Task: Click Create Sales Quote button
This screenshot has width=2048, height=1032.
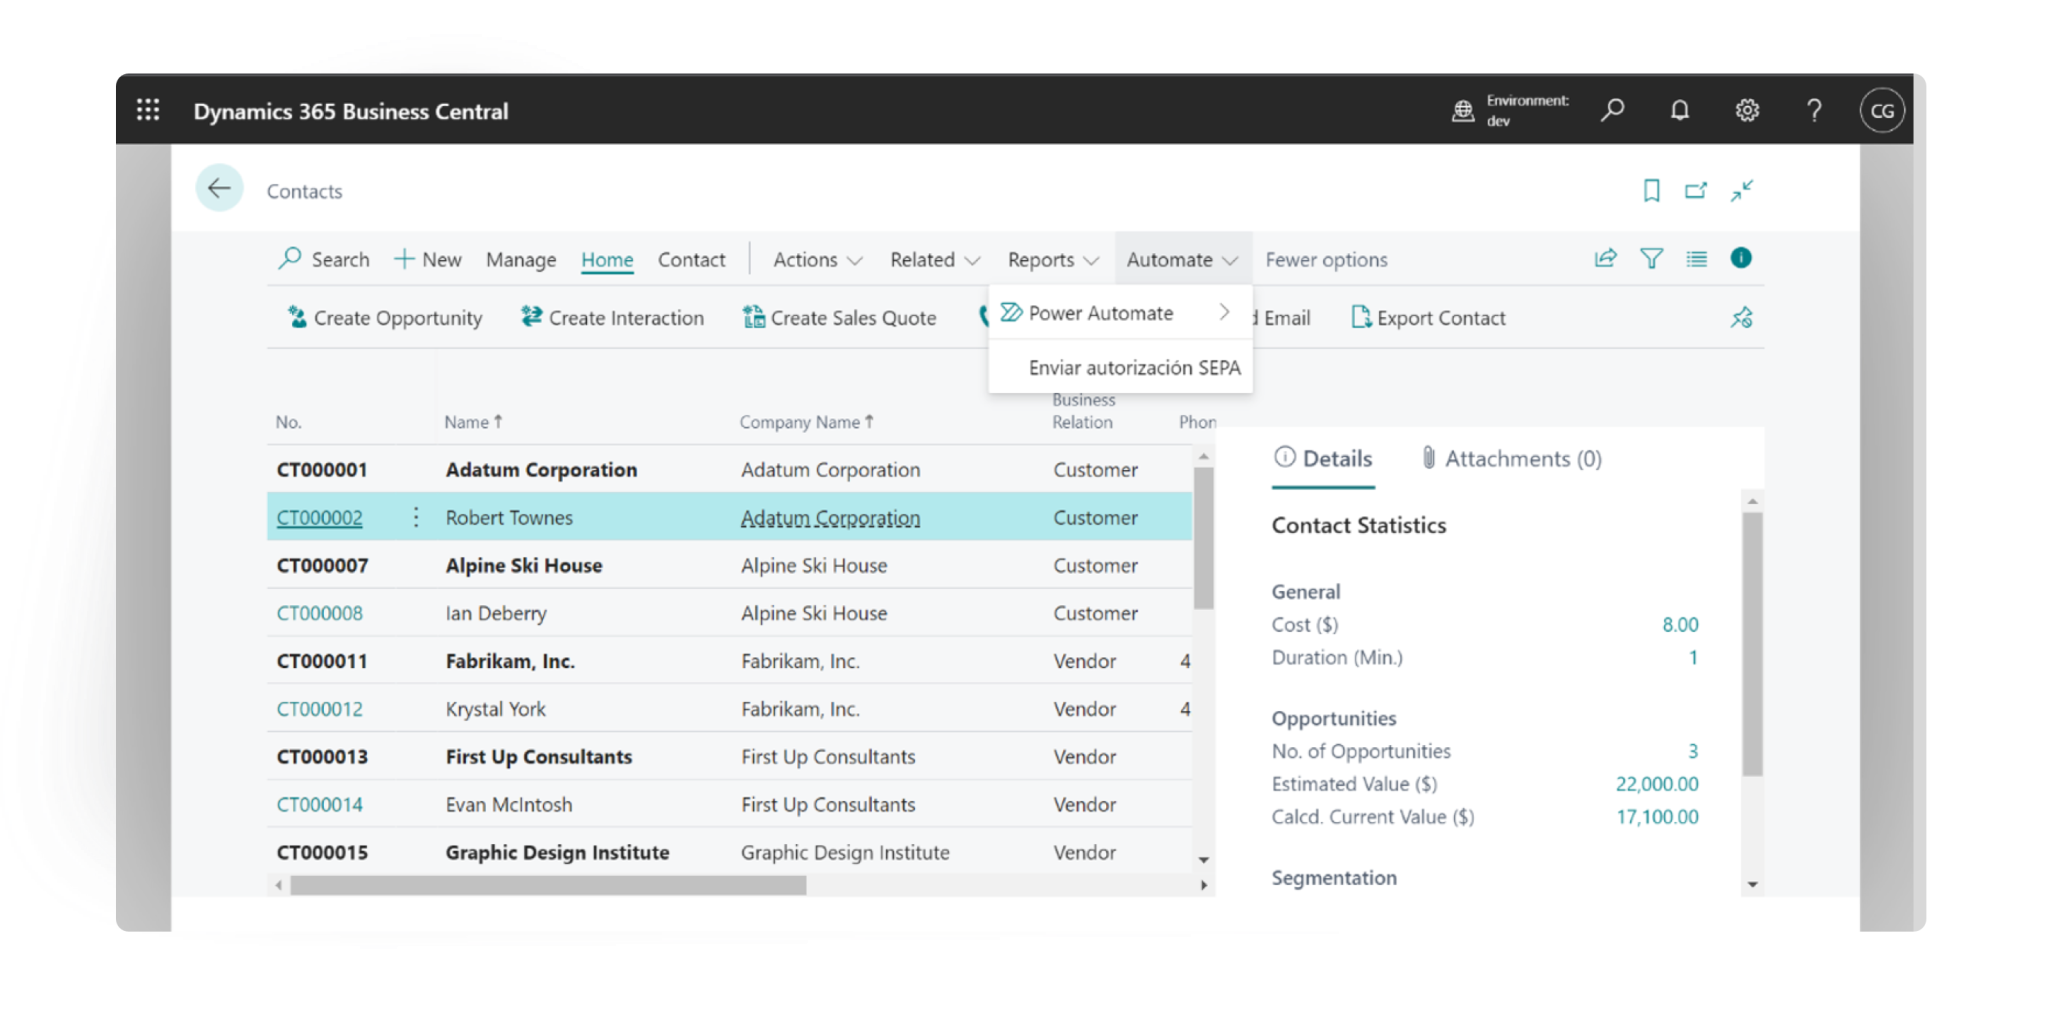Action: pos(840,318)
